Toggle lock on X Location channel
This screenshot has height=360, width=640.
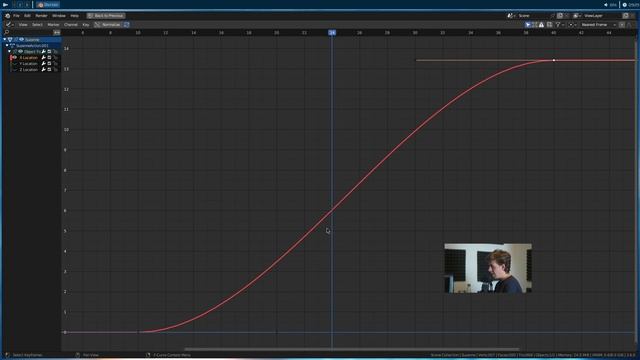point(55,58)
